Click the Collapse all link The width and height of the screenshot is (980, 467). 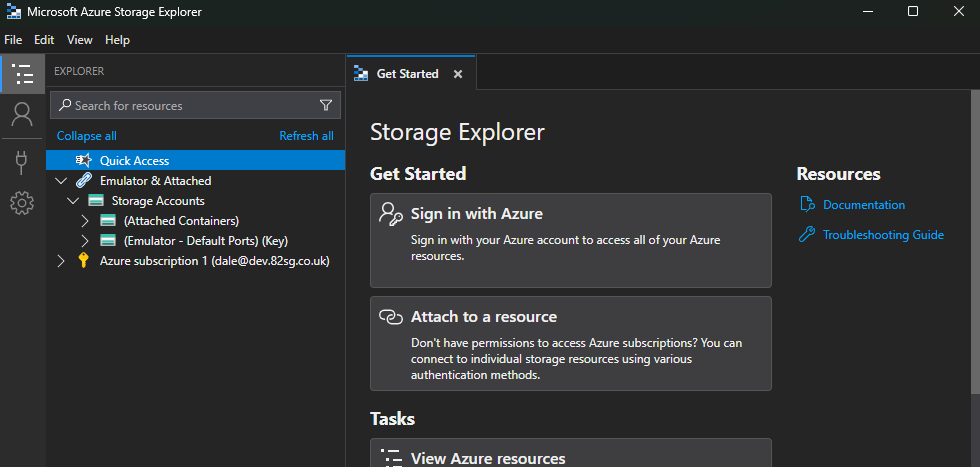(x=86, y=136)
